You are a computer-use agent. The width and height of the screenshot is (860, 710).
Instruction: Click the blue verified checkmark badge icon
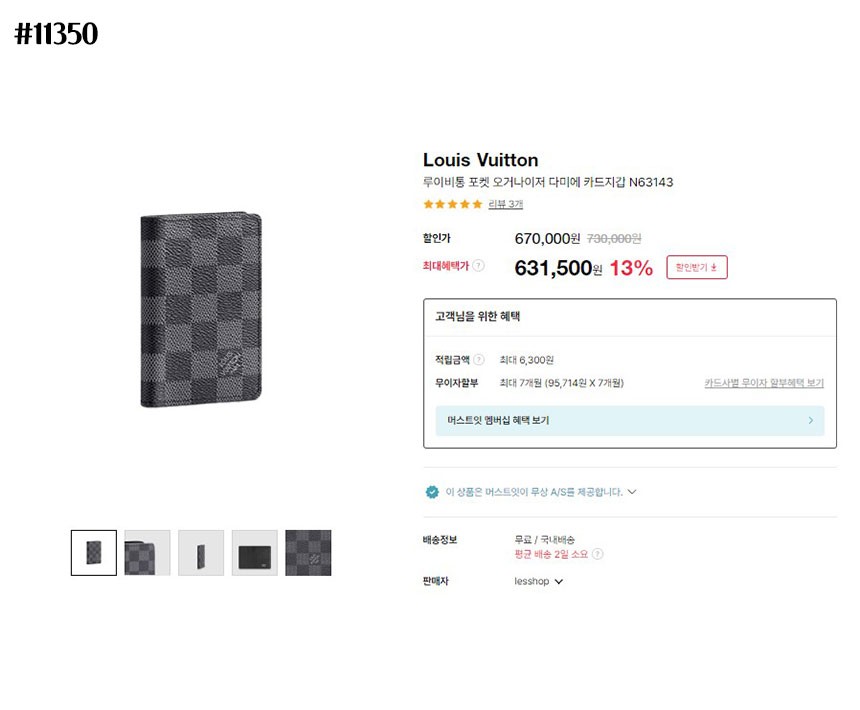tap(432, 492)
